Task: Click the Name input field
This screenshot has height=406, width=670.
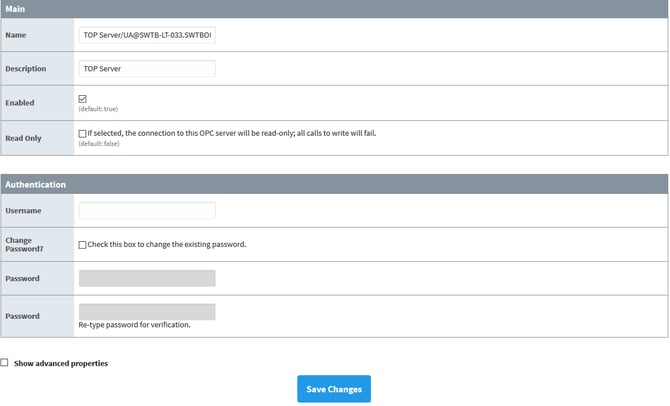Action: 147,35
